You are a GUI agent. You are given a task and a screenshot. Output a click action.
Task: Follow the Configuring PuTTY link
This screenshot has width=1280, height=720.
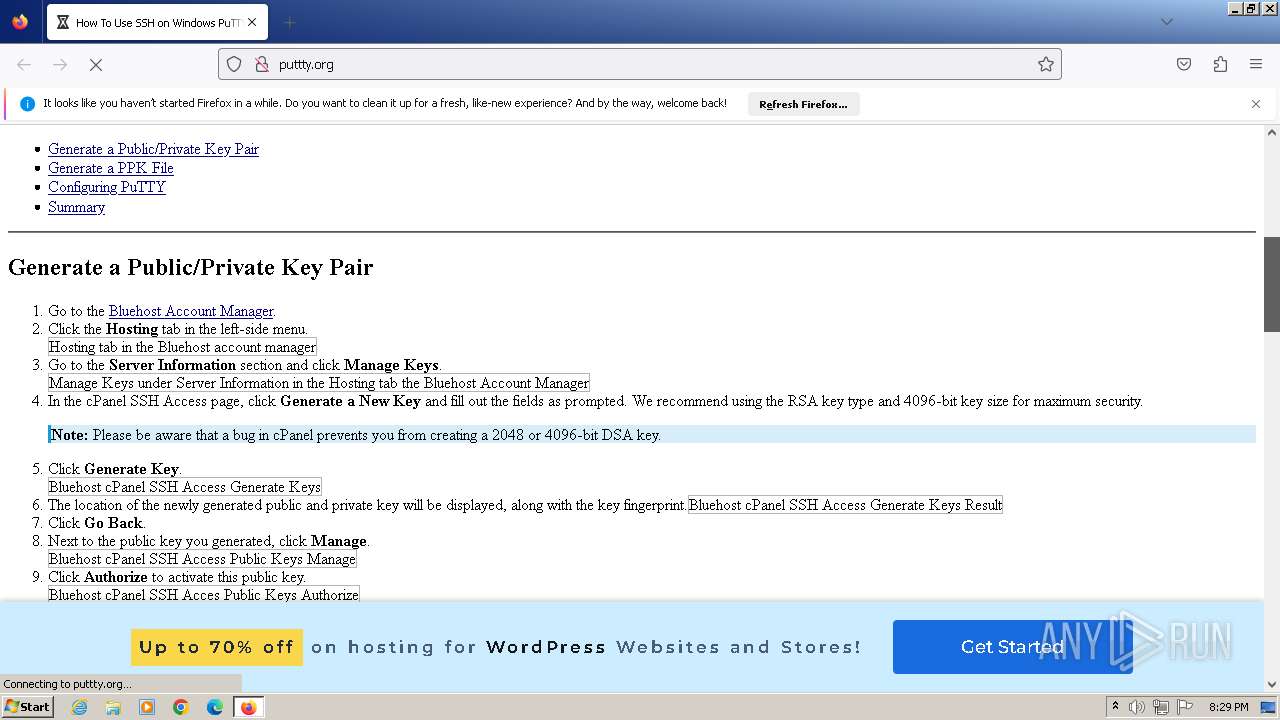click(x=107, y=187)
